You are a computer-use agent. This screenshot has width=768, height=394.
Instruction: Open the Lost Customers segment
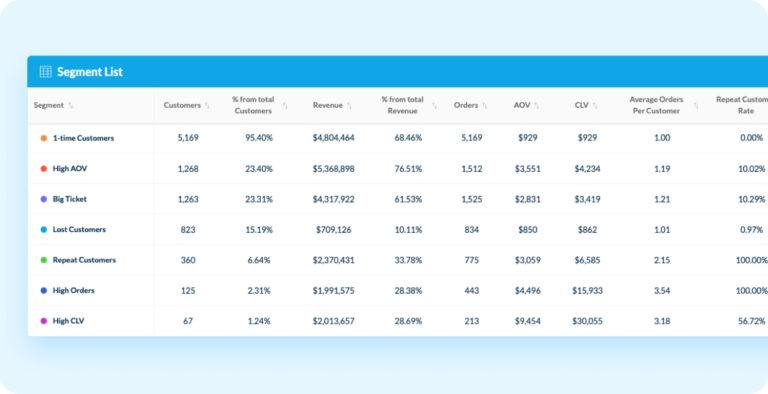tap(79, 229)
